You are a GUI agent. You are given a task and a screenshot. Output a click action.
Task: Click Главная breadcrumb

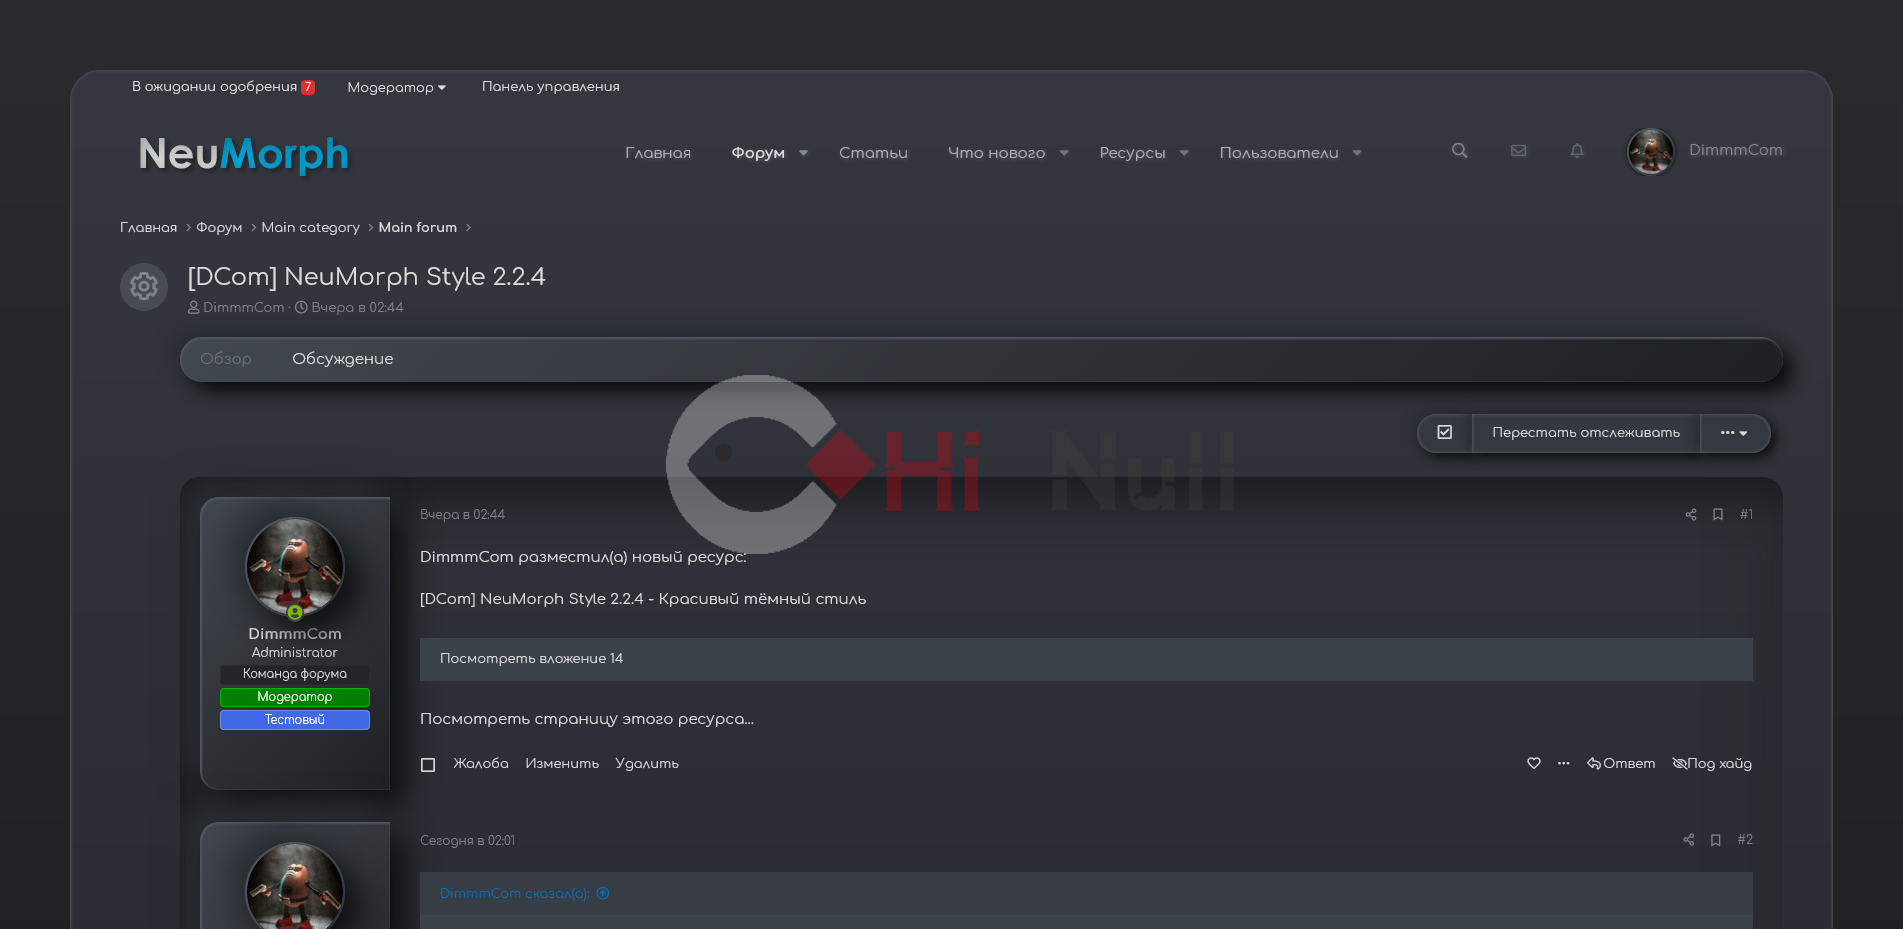[x=148, y=228]
